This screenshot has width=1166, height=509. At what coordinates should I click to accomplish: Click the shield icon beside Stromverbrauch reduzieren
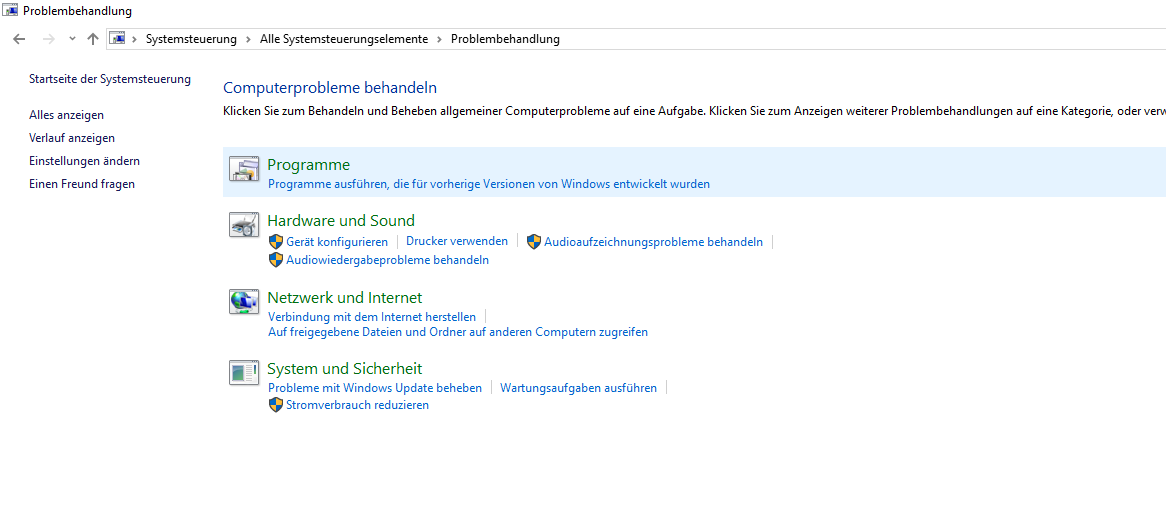(276, 406)
